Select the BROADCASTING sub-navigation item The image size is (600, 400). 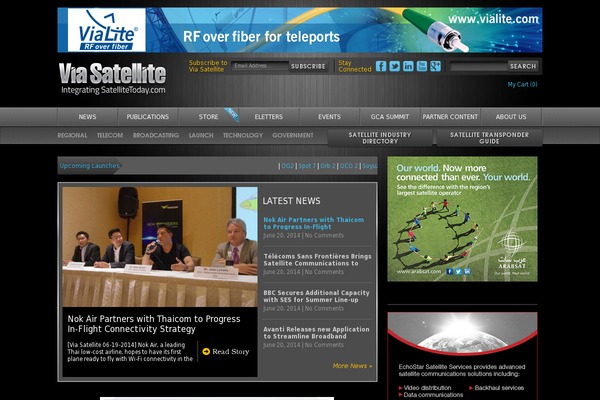156,136
